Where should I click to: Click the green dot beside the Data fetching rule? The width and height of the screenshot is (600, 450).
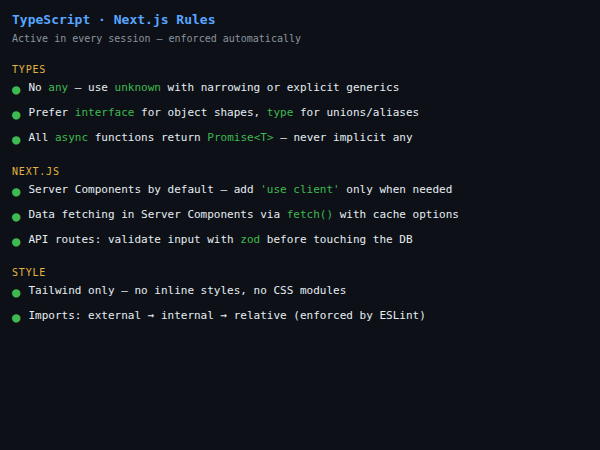click(x=16, y=217)
